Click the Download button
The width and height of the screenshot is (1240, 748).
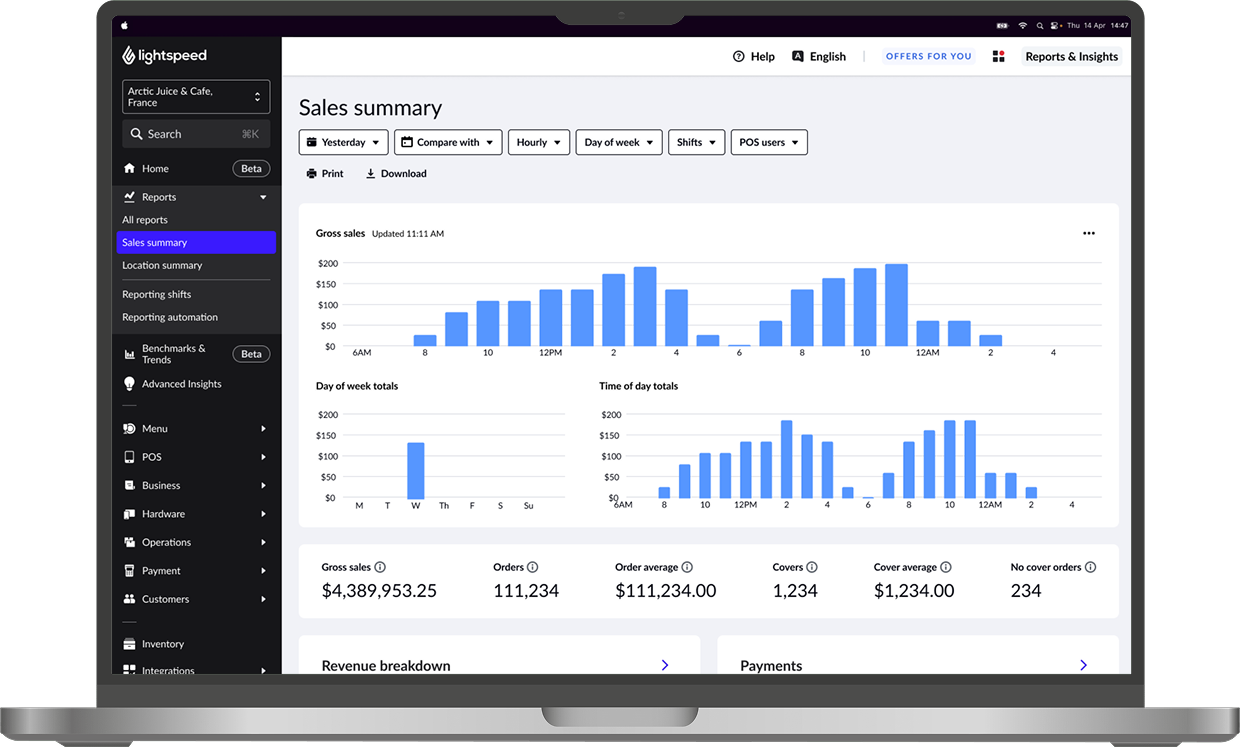396,174
